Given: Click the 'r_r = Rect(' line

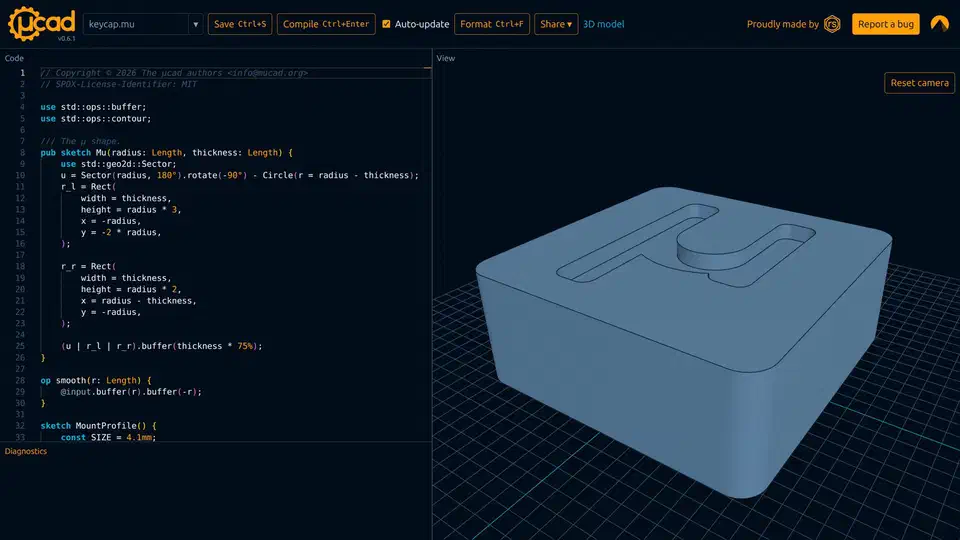Looking at the screenshot, I should [88, 266].
